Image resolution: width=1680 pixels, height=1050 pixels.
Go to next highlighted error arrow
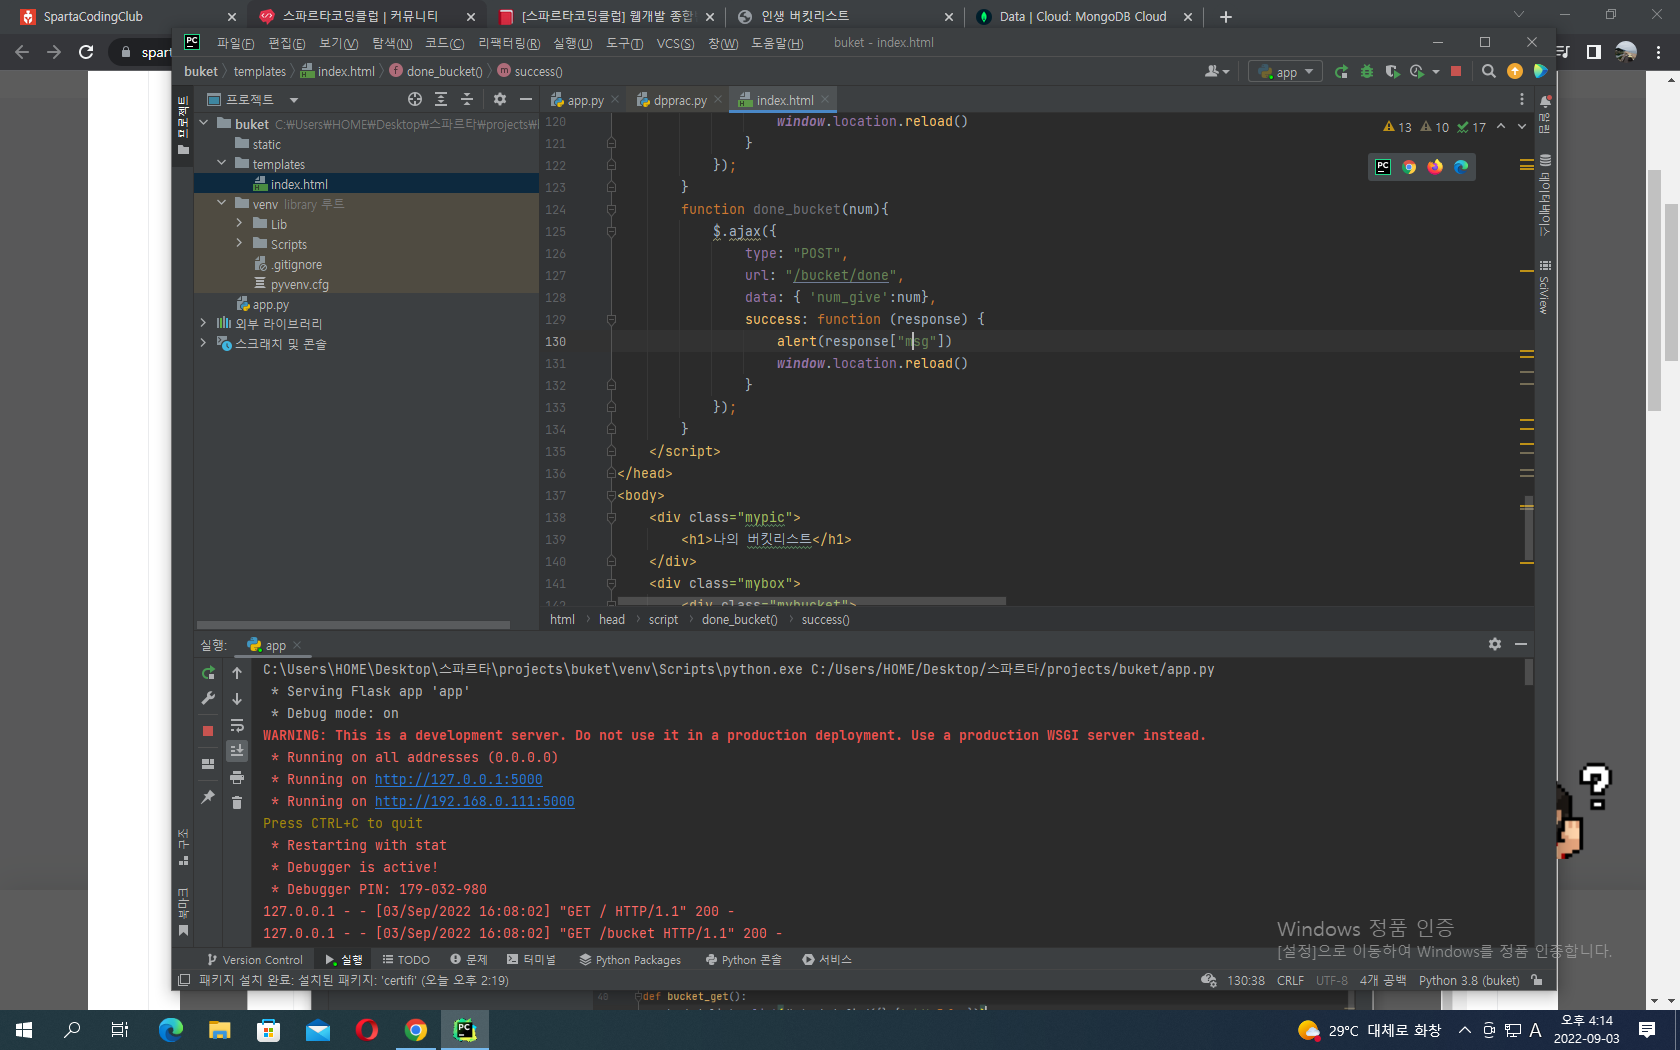tap(1522, 127)
